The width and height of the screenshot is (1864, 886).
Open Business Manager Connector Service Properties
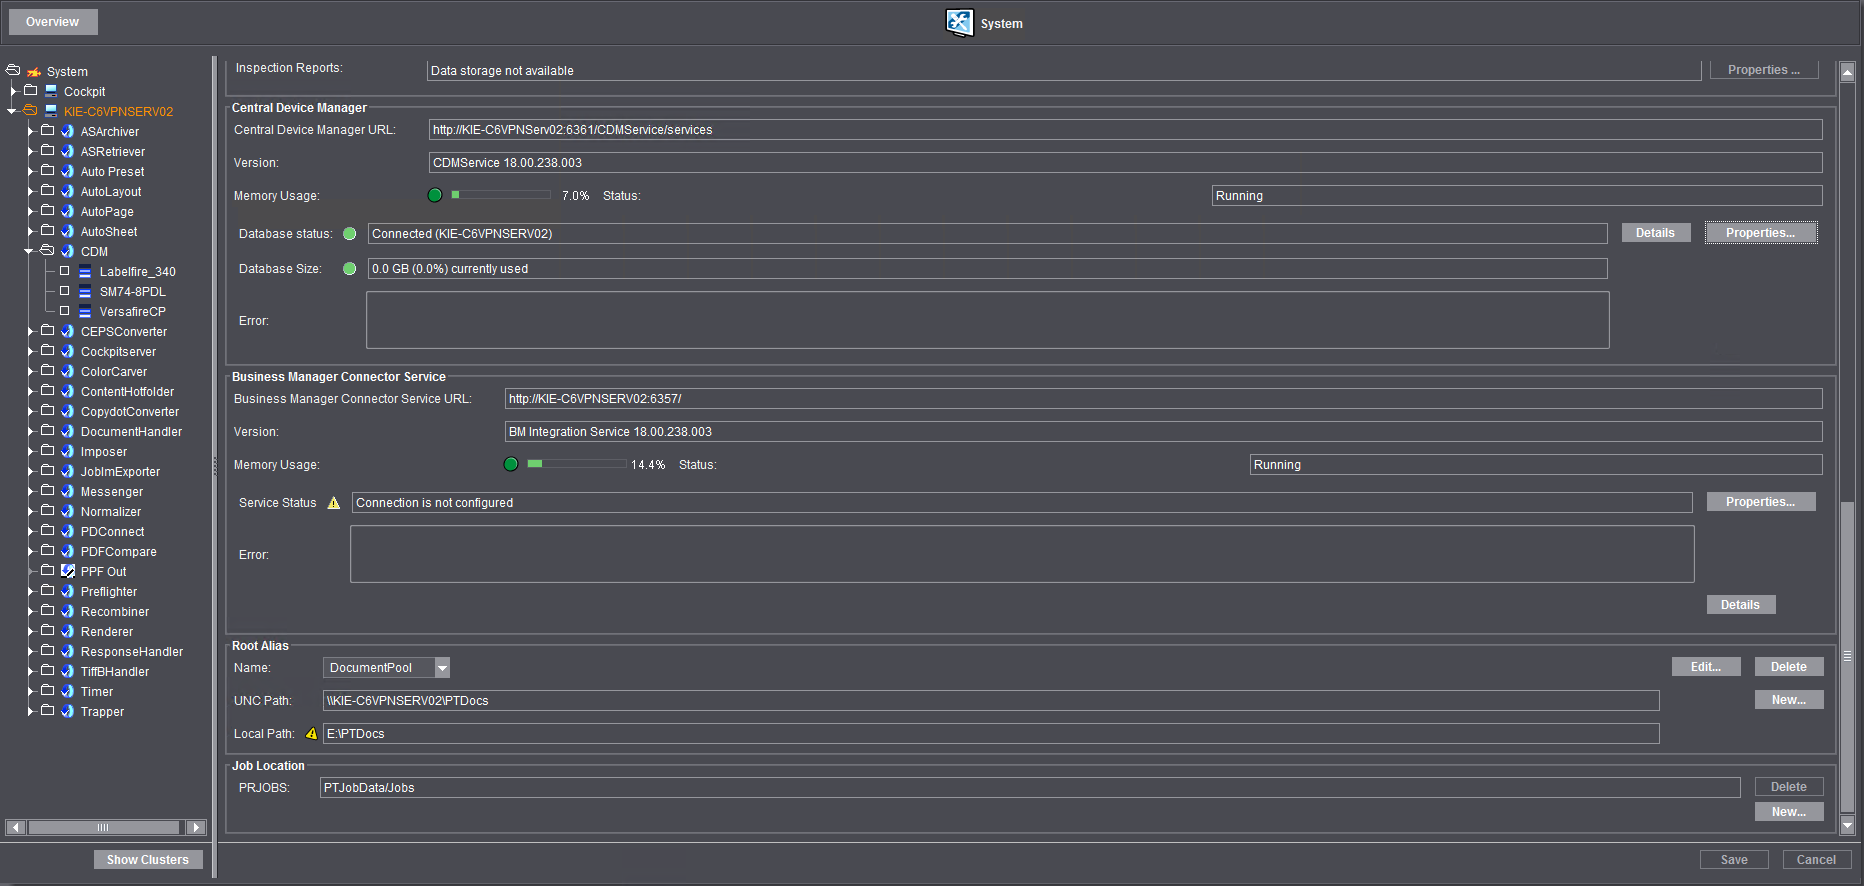click(1761, 502)
